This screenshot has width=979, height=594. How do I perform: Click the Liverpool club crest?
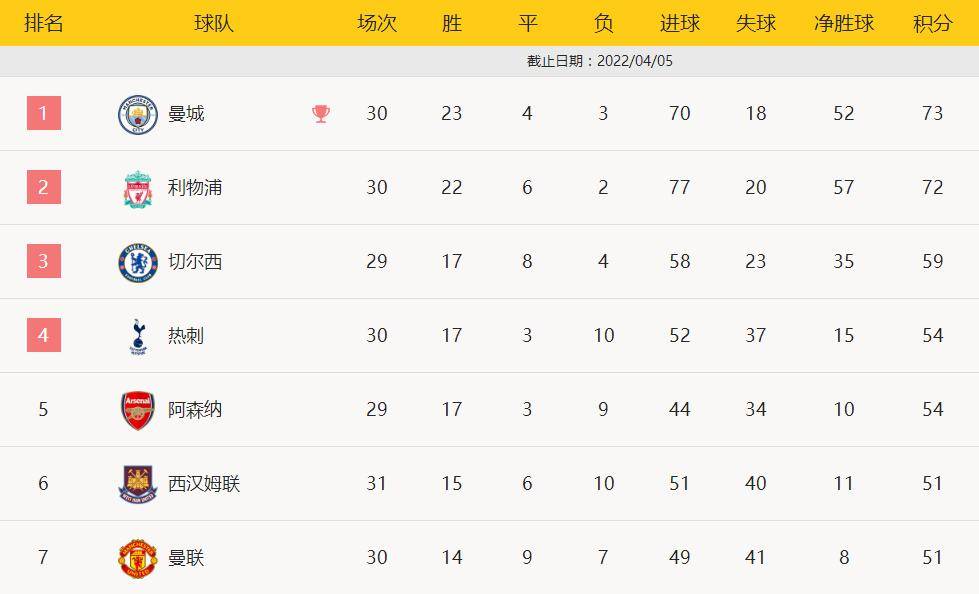tap(138, 188)
